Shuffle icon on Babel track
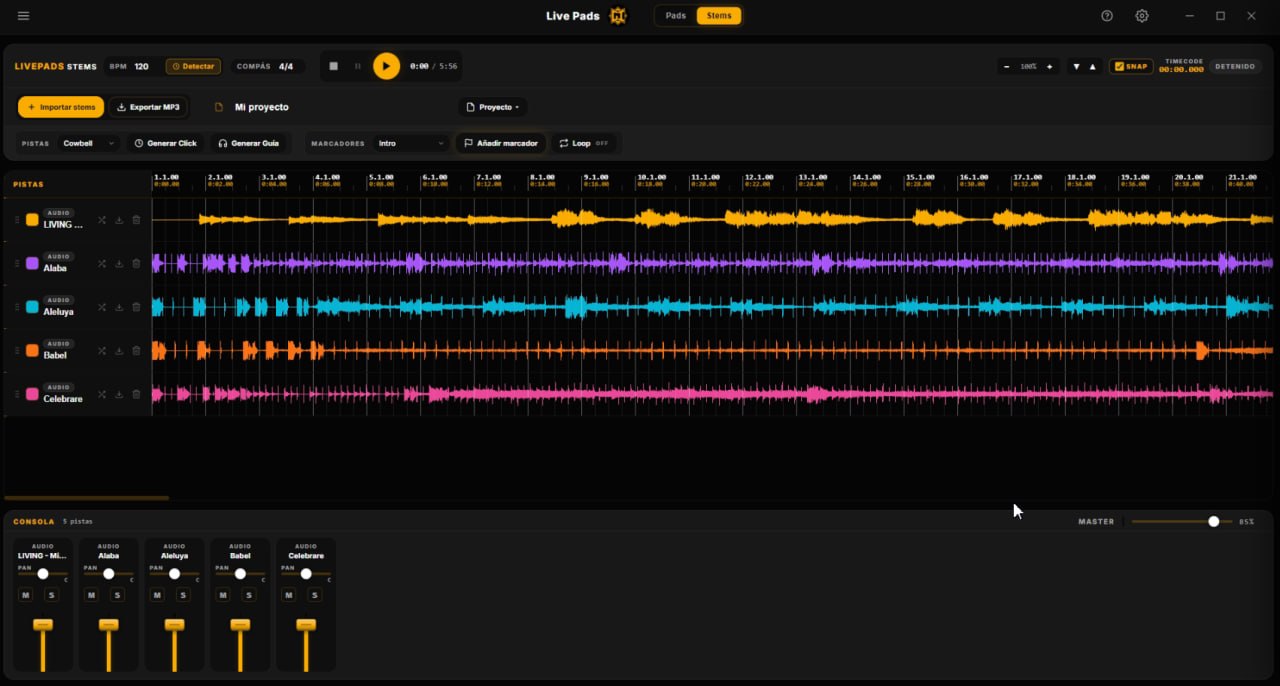1280x686 pixels. tap(102, 350)
